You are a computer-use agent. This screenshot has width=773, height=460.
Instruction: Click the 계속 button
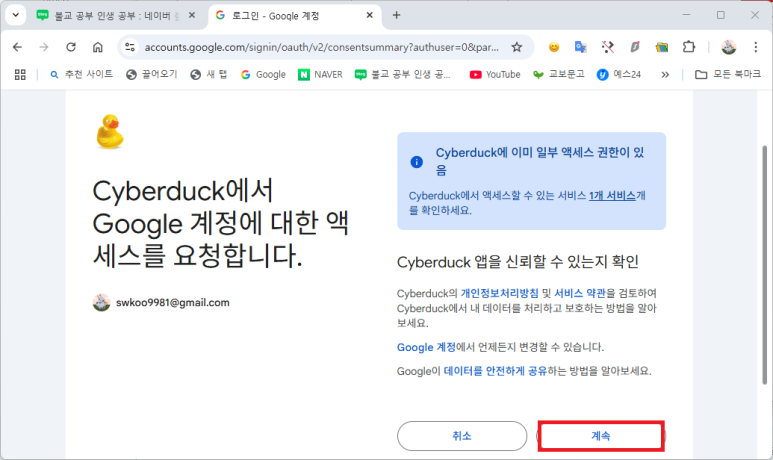point(601,436)
